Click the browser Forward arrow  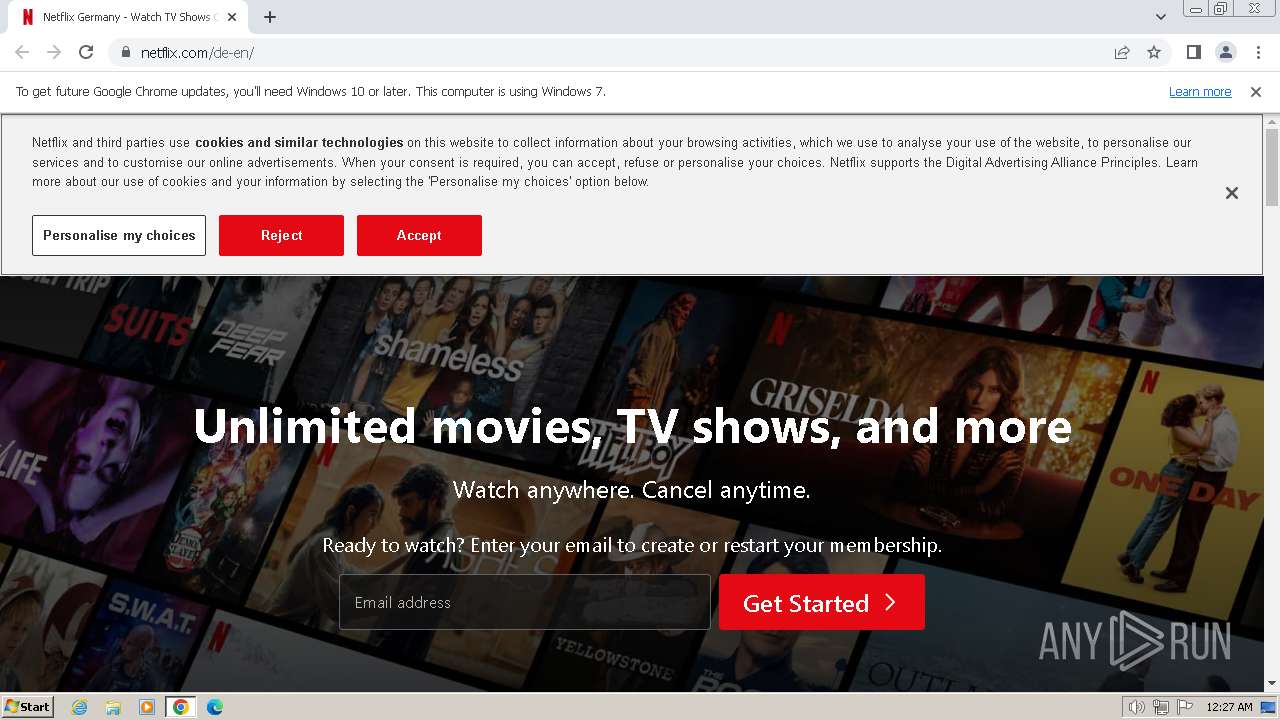point(54,52)
